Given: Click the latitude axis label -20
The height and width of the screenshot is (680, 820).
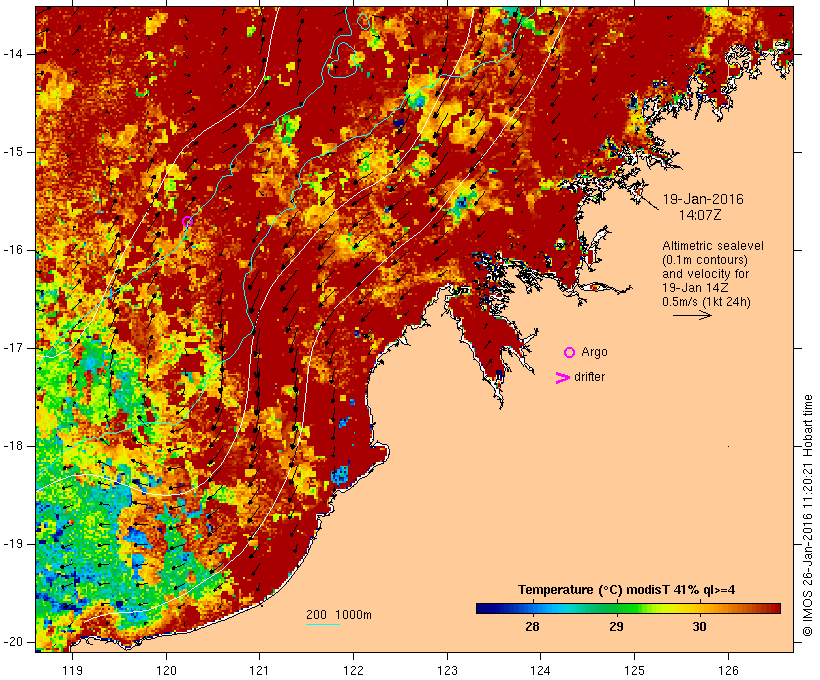Looking at the screenshot, I should (x=13, y=642).
